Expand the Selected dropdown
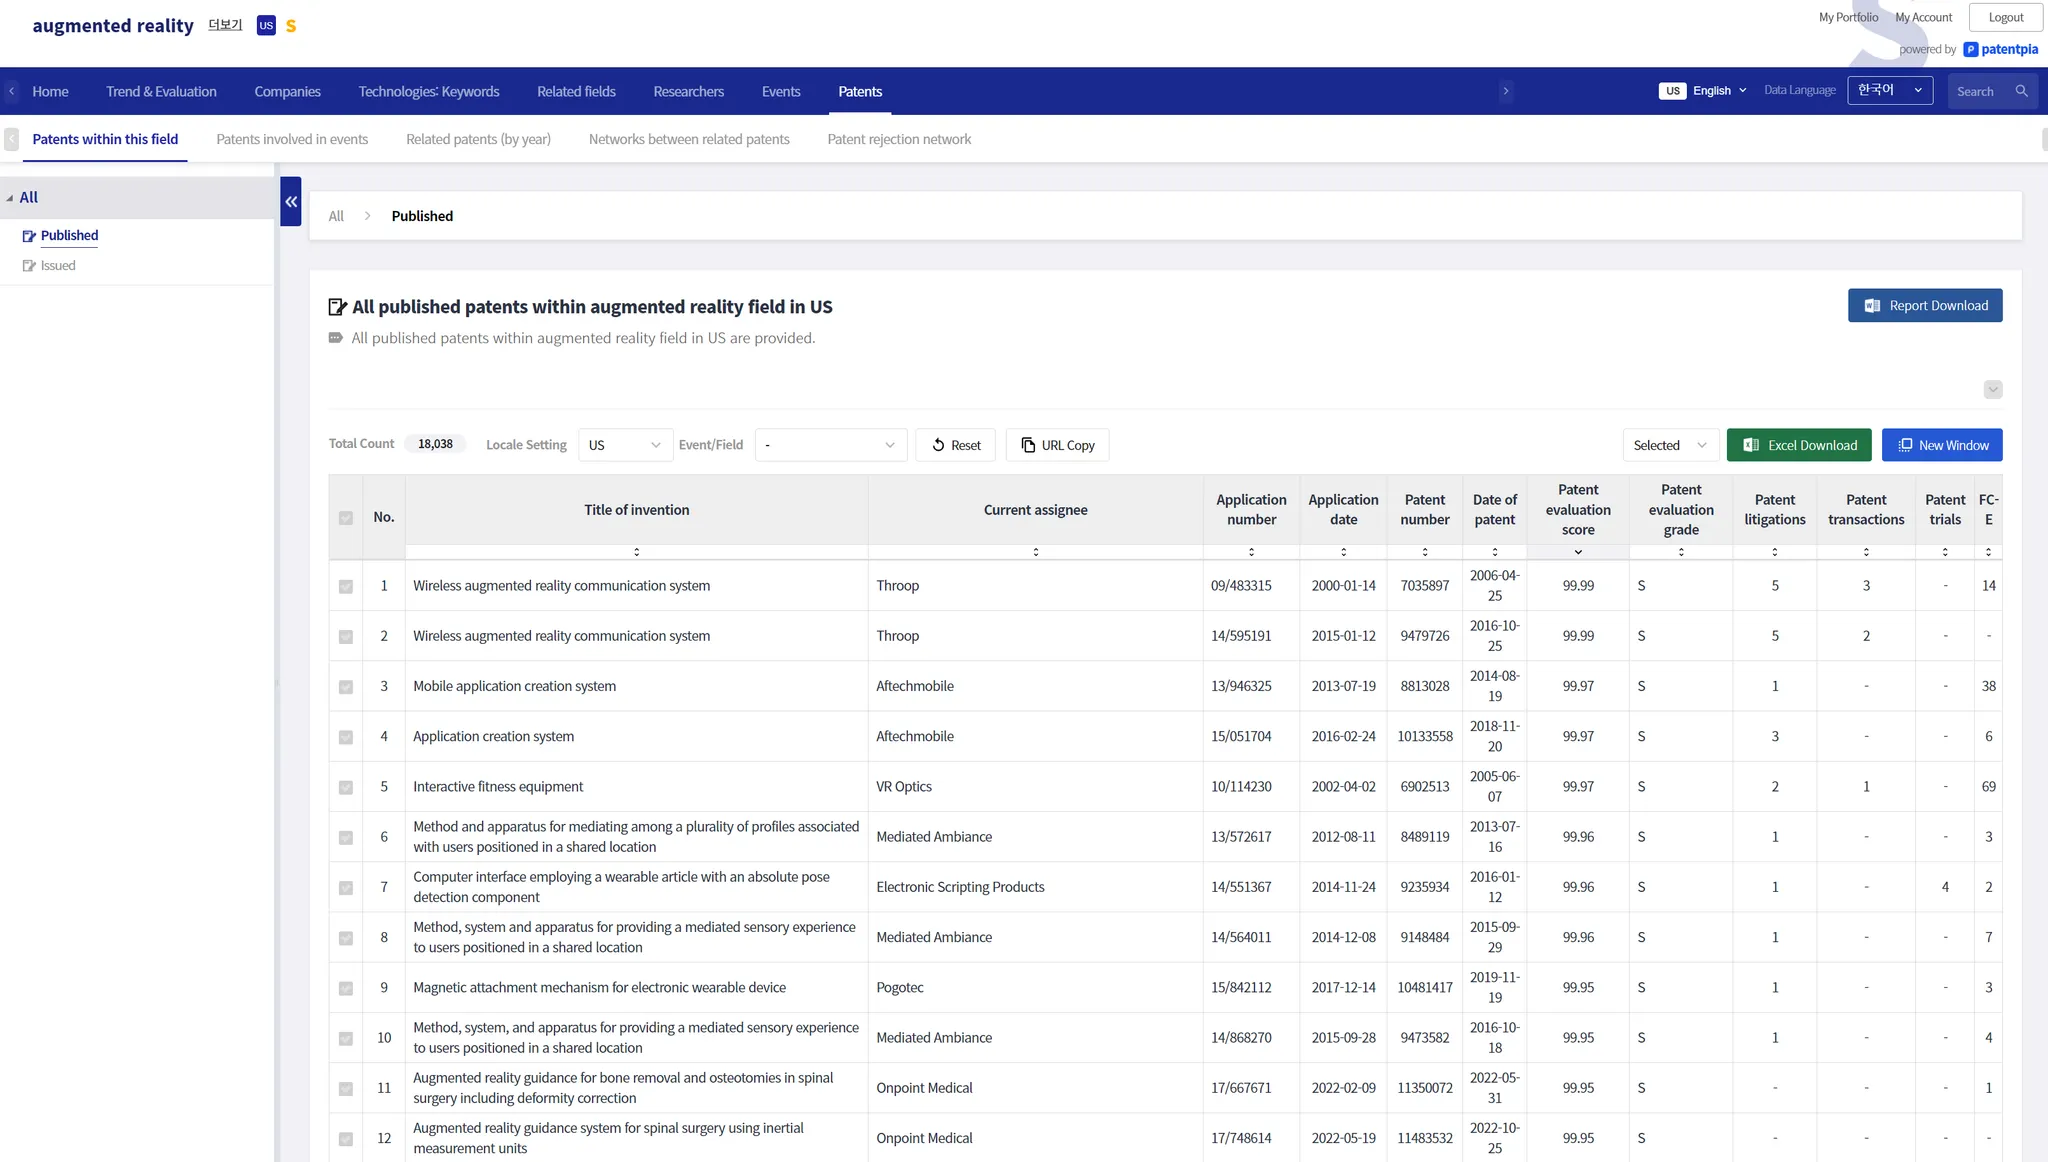The width and height of the screenshot is (2048, 1162). 1669,445
